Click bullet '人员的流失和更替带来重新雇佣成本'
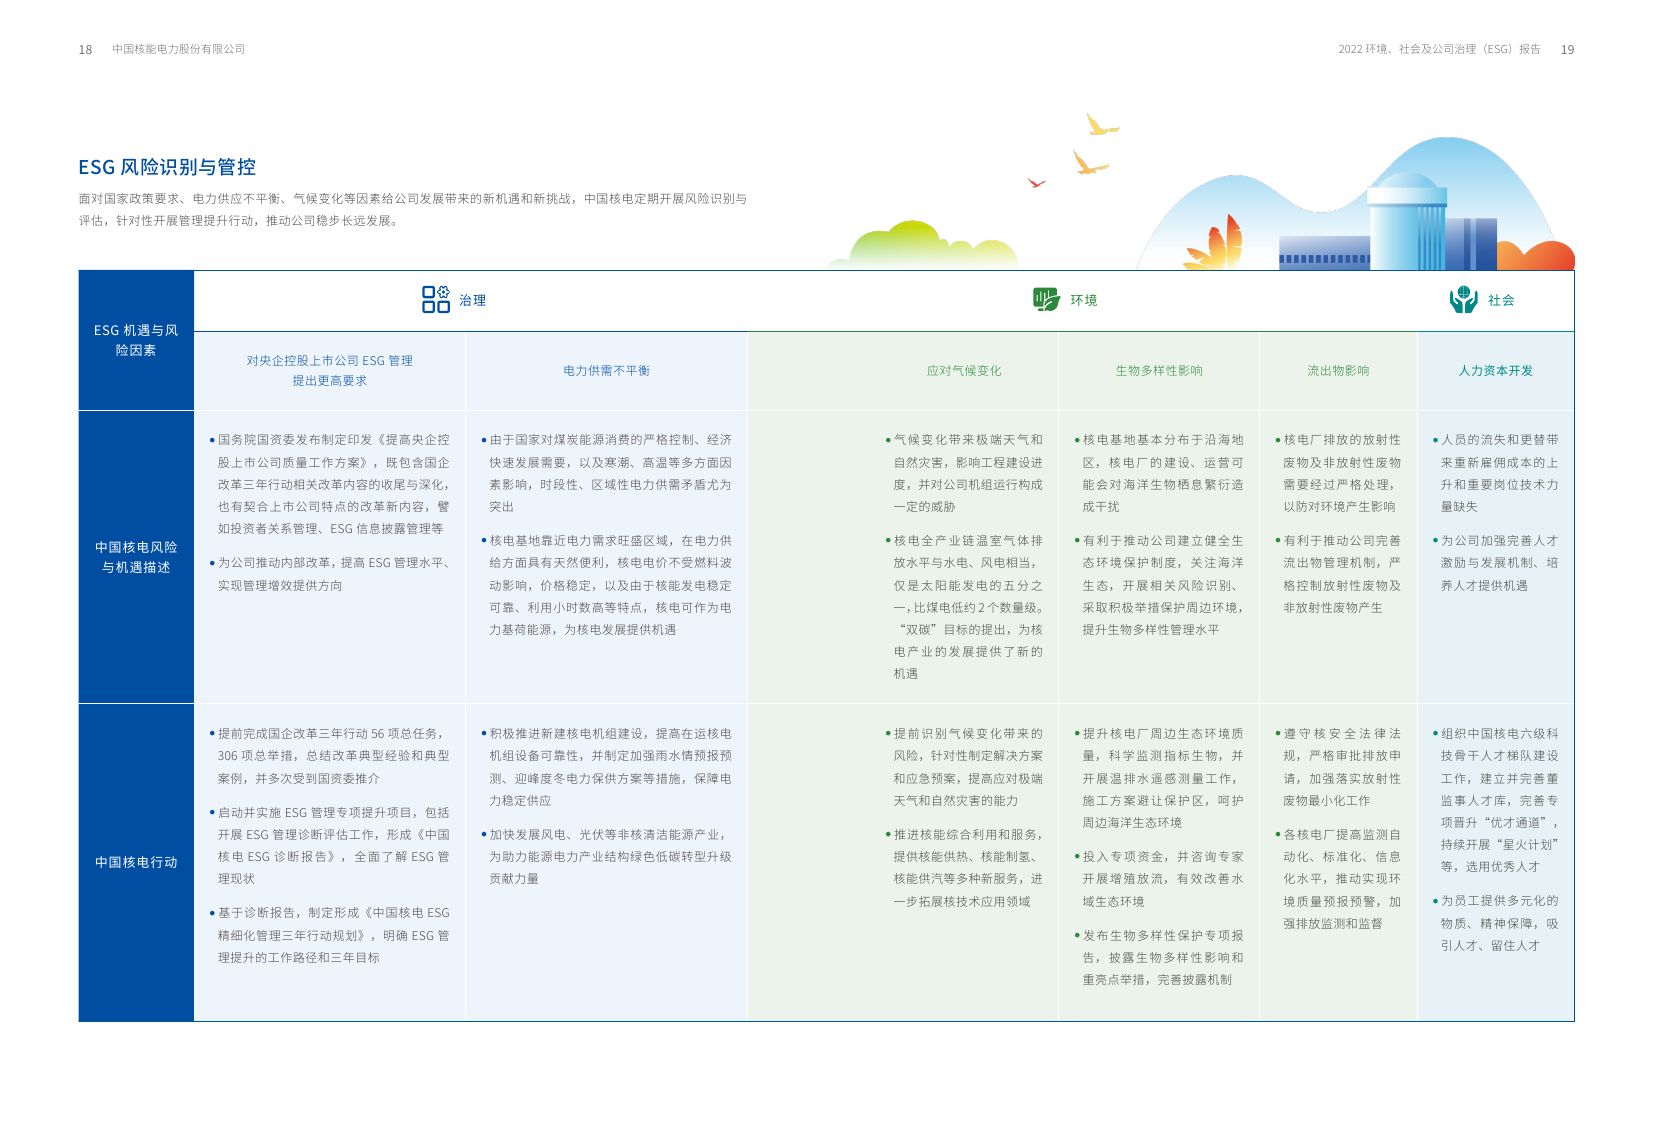Viewport: 1654px width, 1122px height. click(1496, 473)
